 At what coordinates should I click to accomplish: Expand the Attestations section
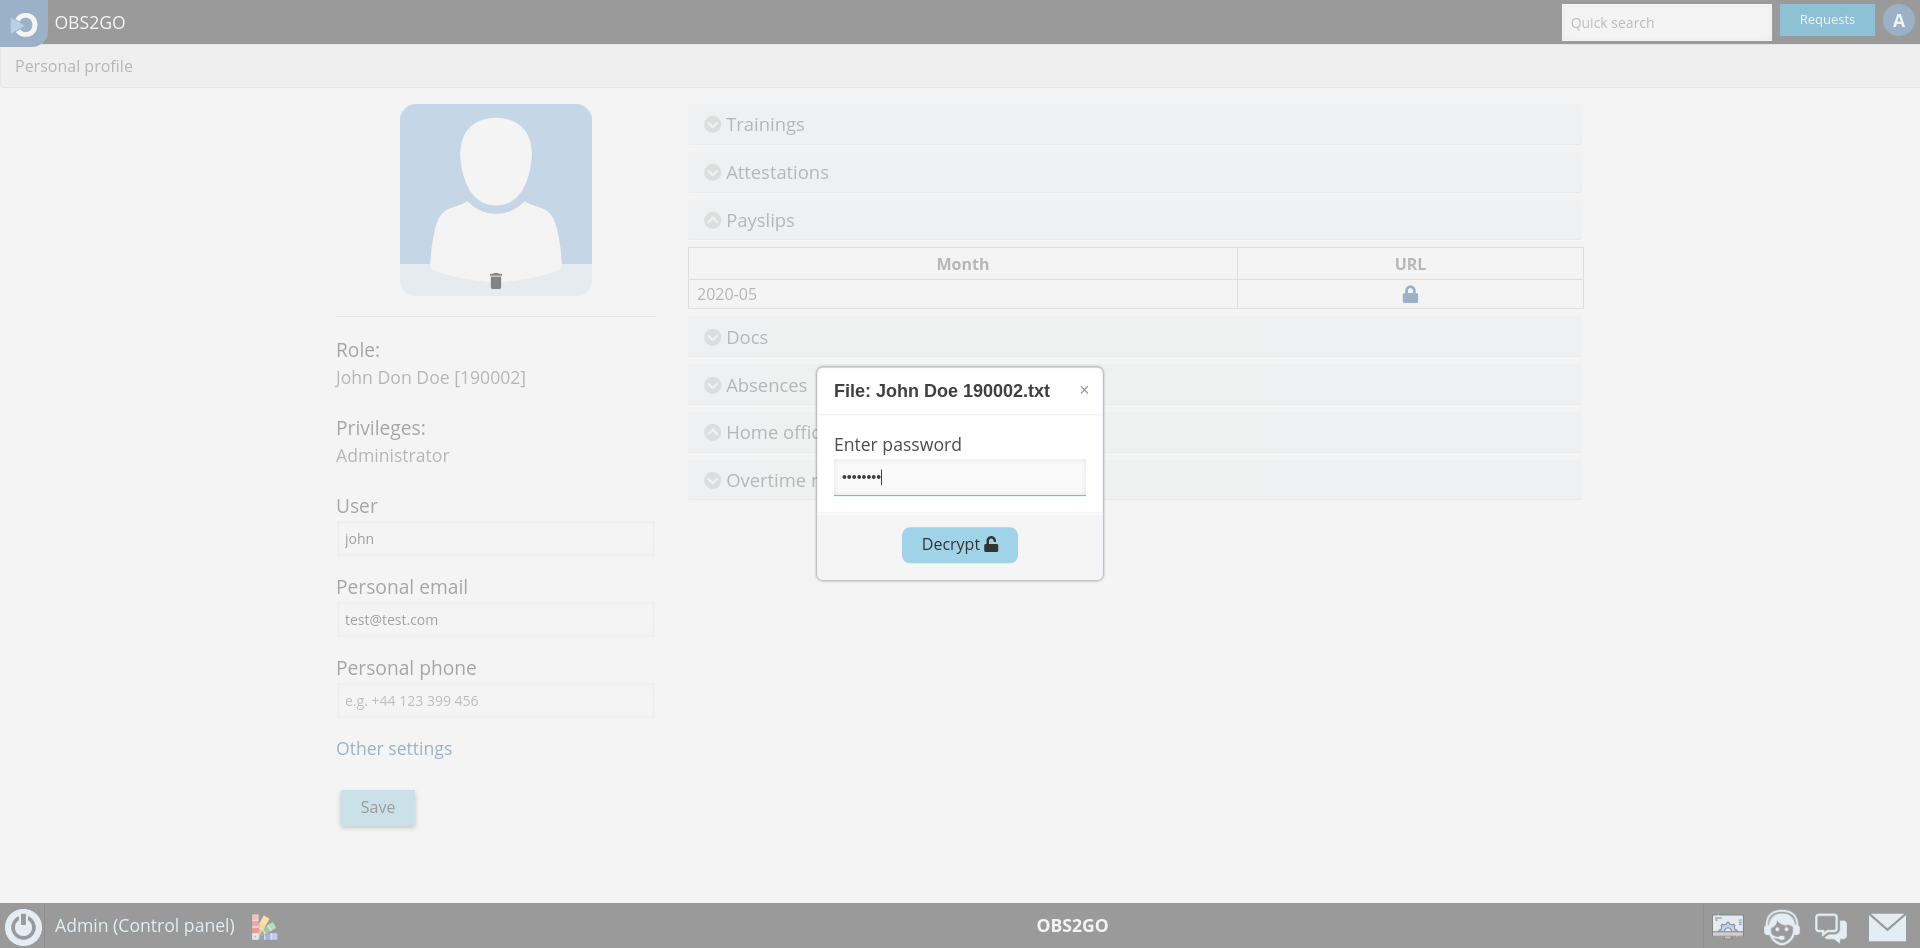1135,172
